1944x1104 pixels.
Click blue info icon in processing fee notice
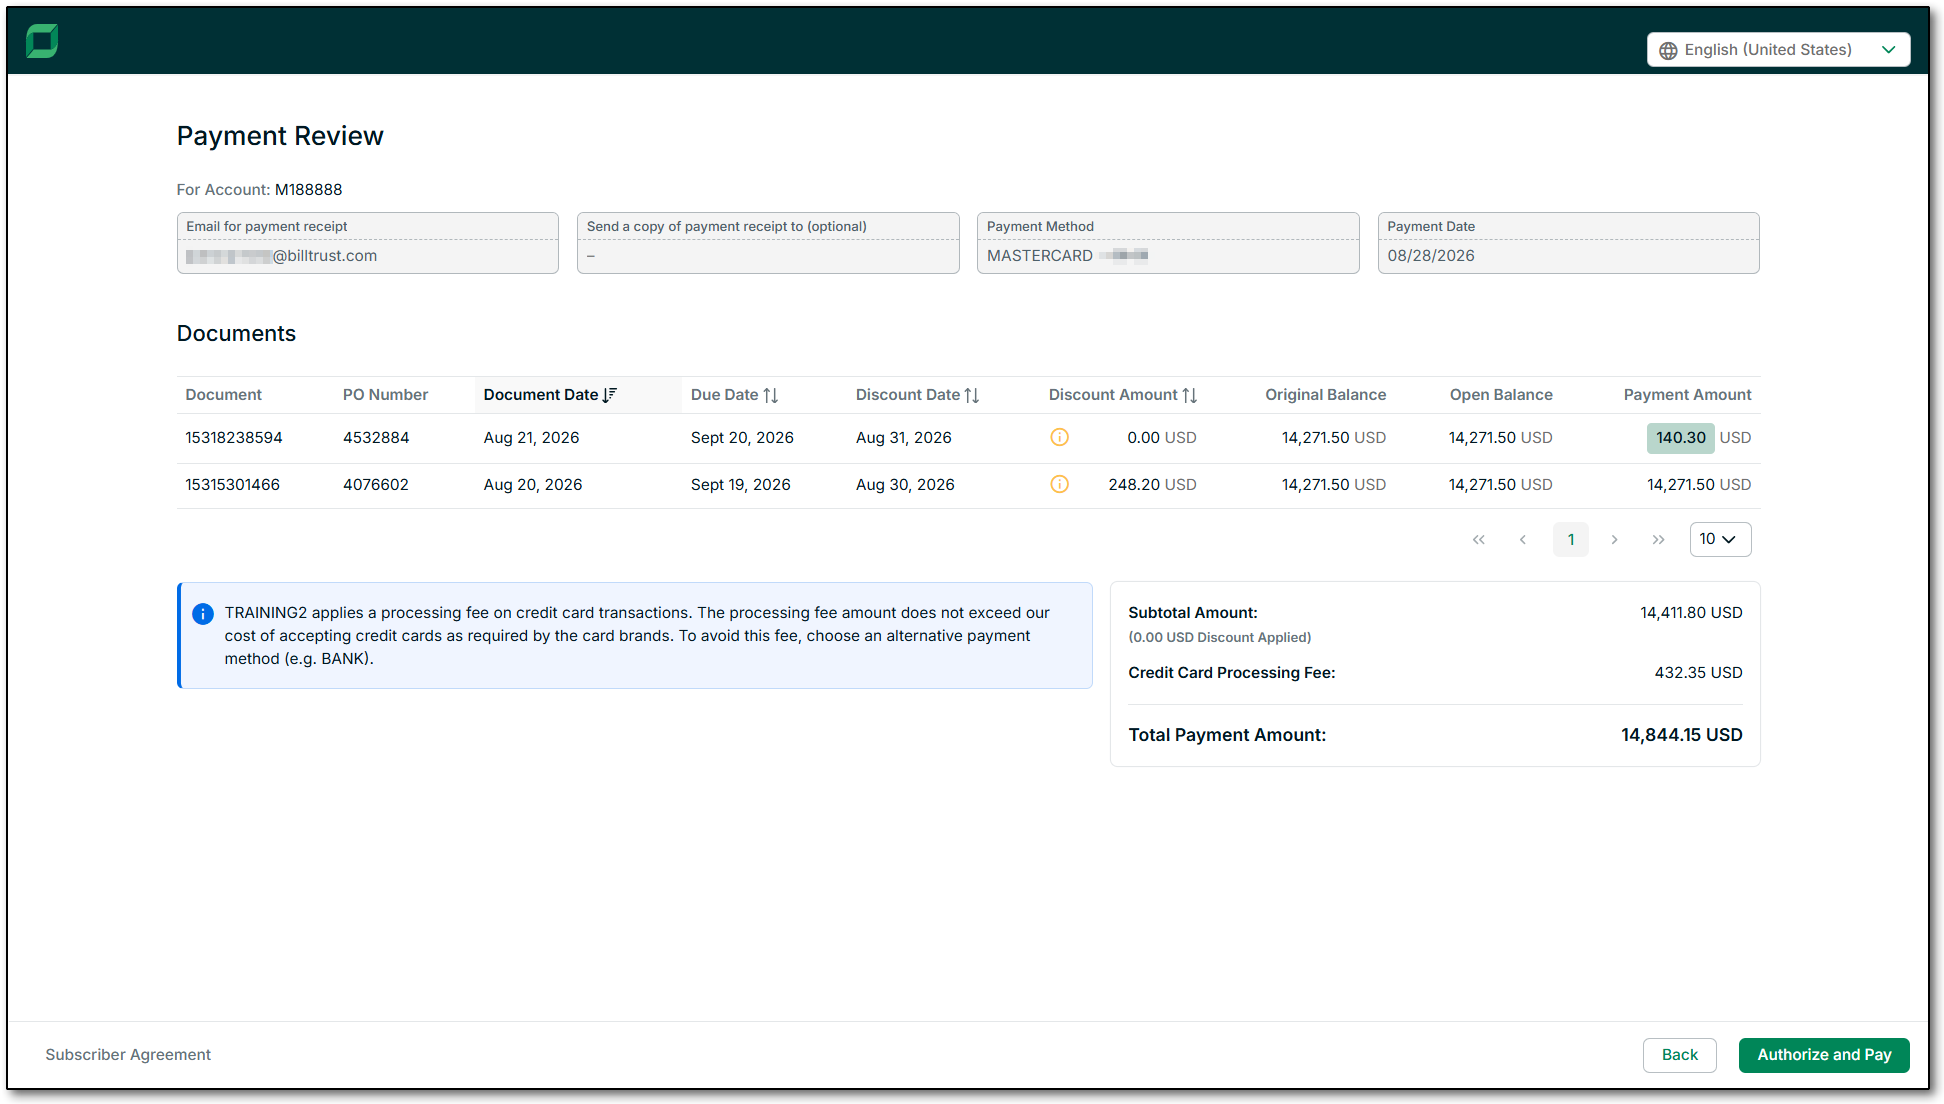pyautogui.click(x=202, y=613)
